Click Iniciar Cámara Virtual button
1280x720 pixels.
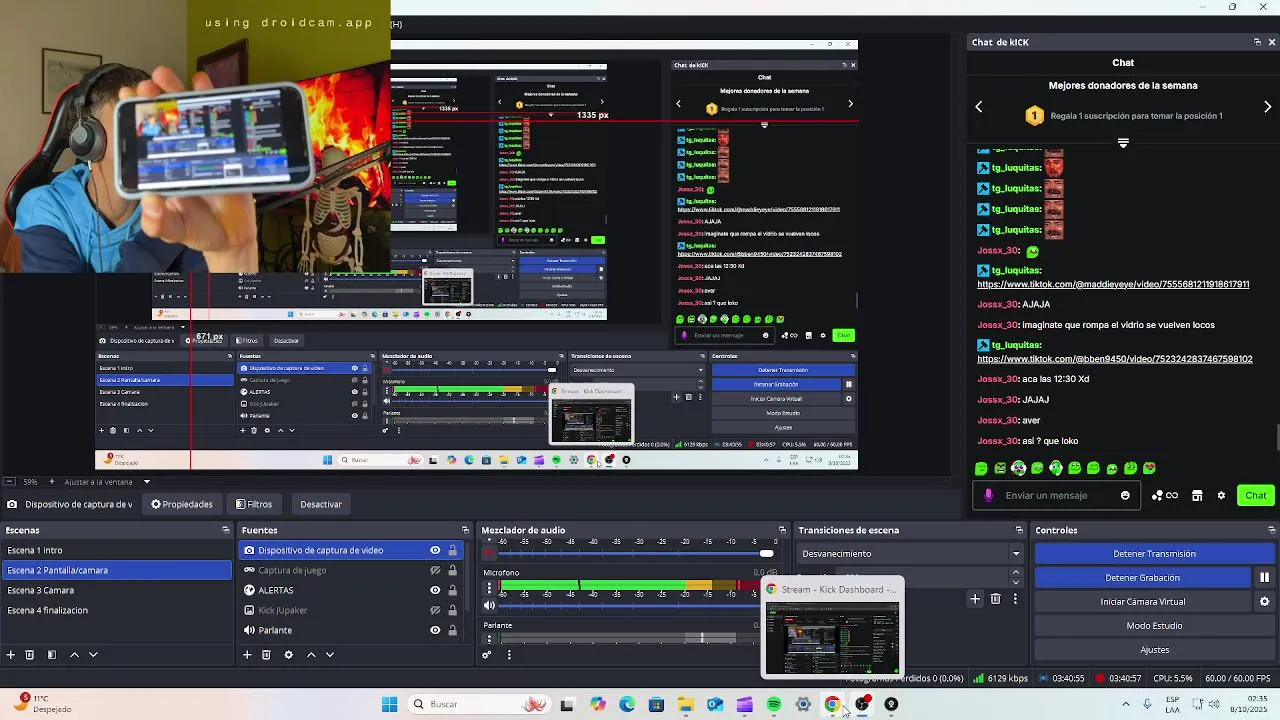click(1142, 602)
